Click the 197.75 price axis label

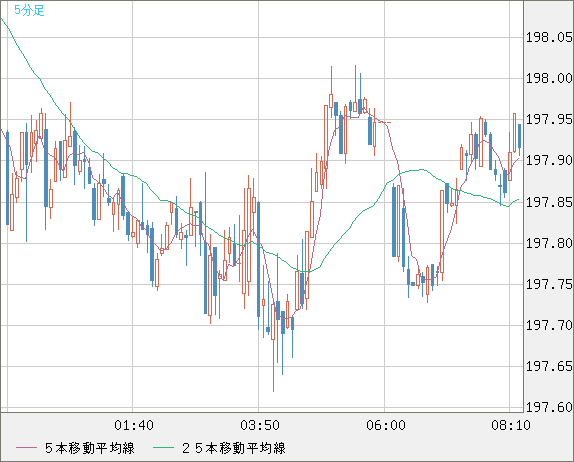click(x=549, y=284)
